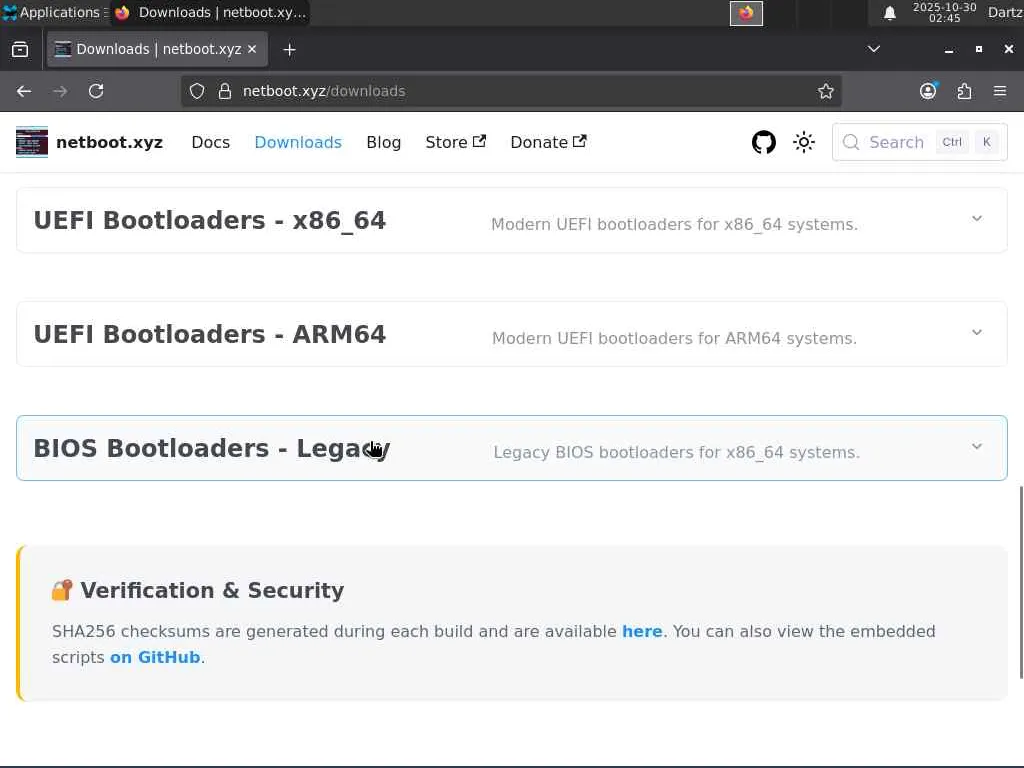
Task: Open the 'on GitHub' scripts link
Action: point(155,657)
